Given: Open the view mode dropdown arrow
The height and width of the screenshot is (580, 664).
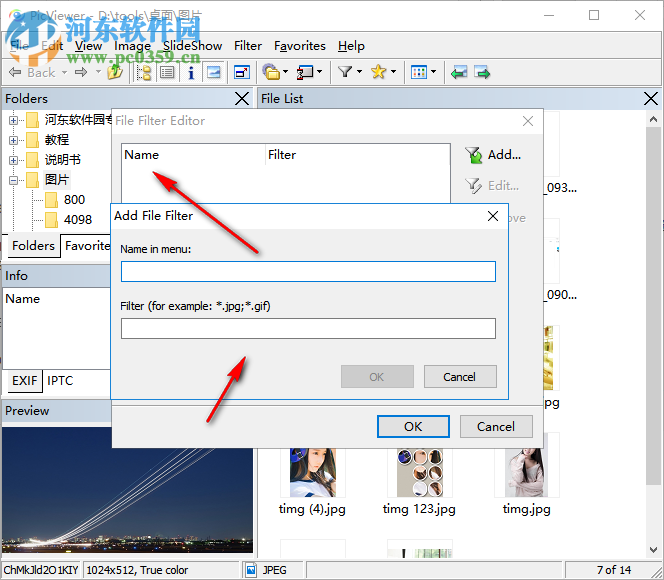Looking at the screenshot, I should (433, 72).
